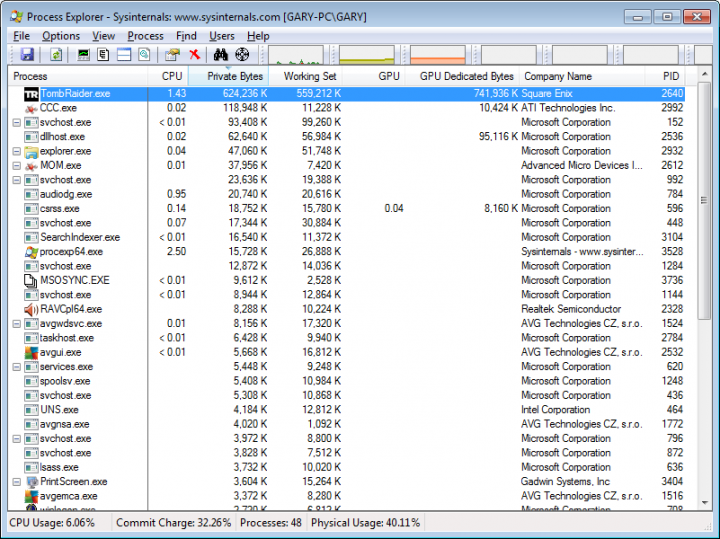Collapse the PrintScreen.exe tree node

point(17,482)
